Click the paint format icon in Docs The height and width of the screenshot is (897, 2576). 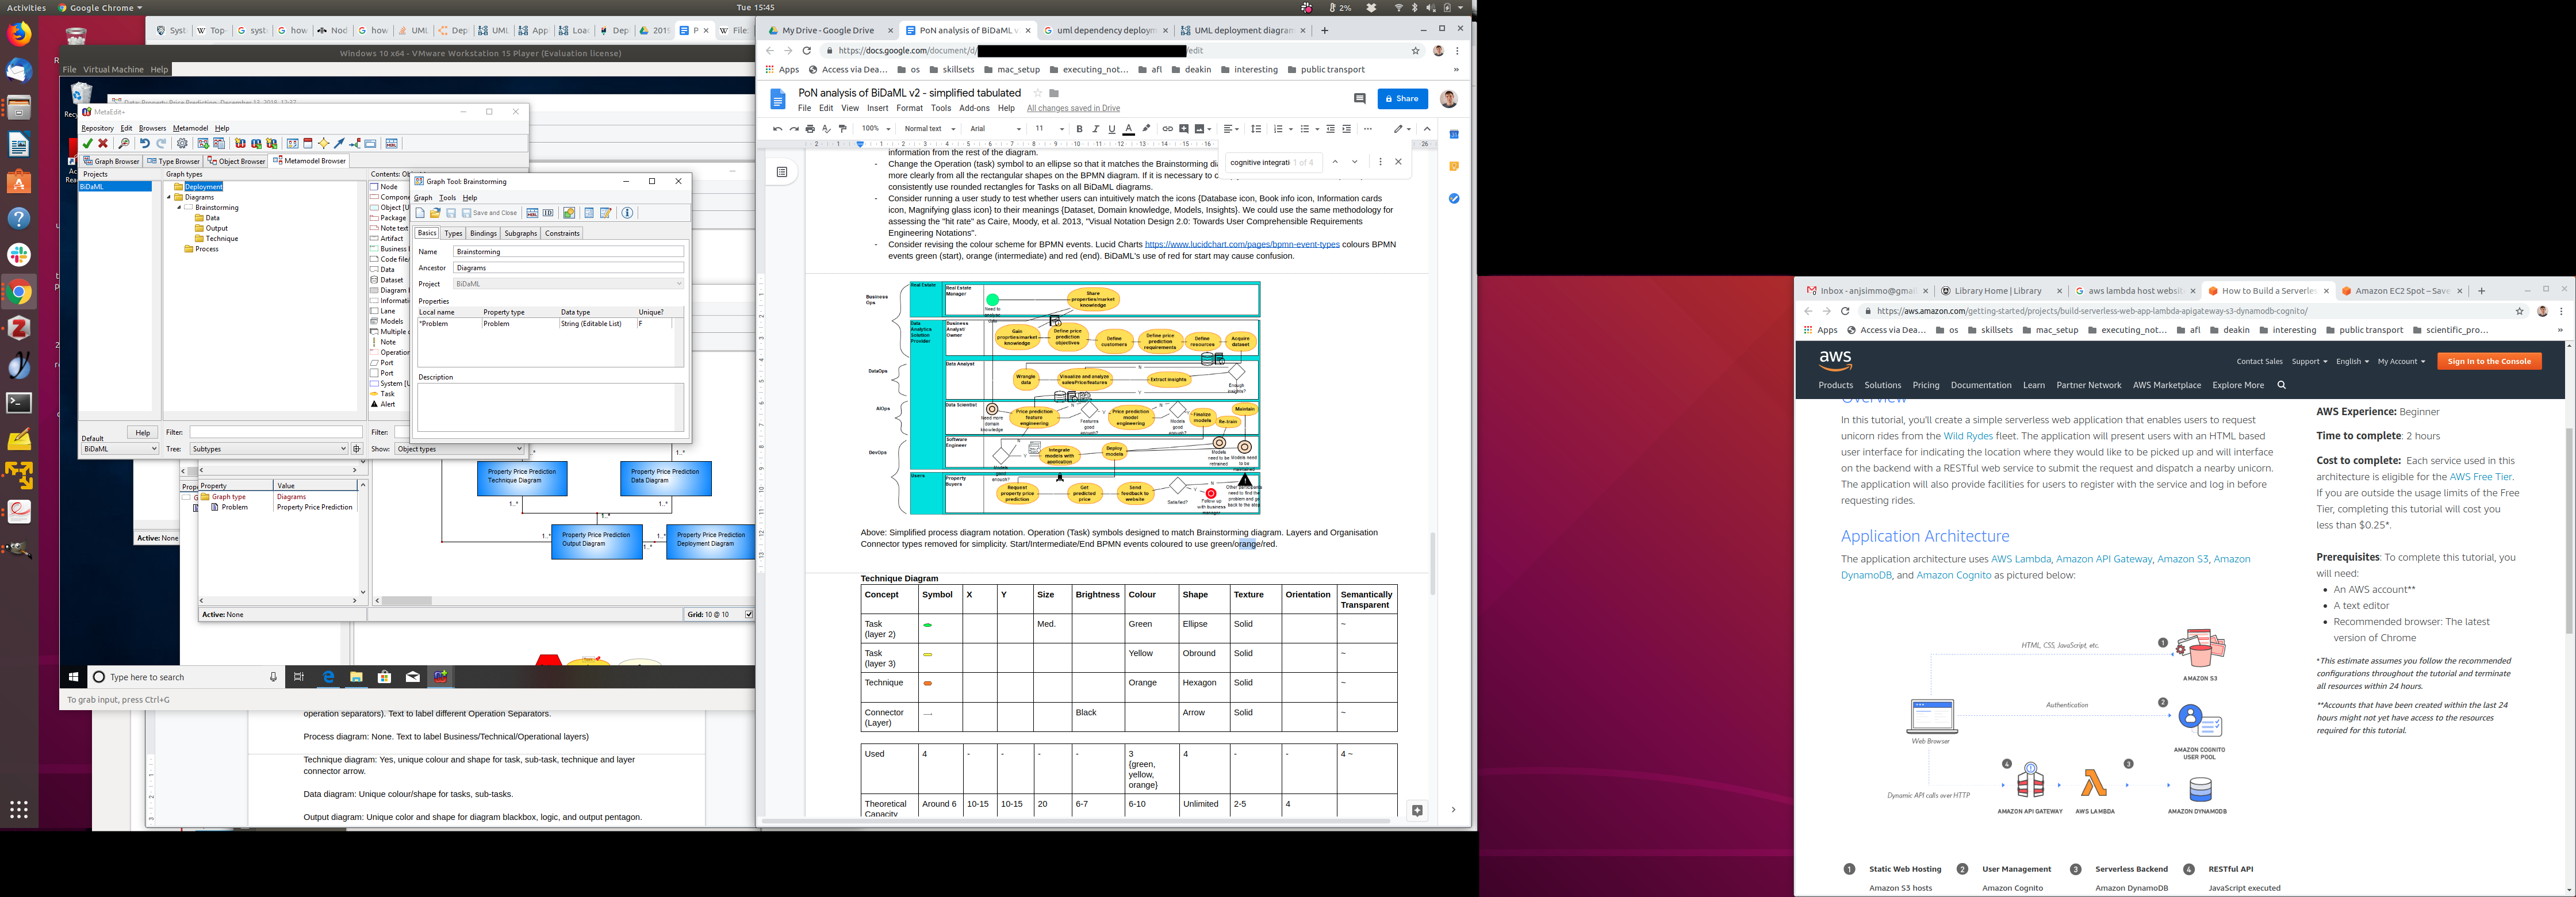tap(843, 129)
